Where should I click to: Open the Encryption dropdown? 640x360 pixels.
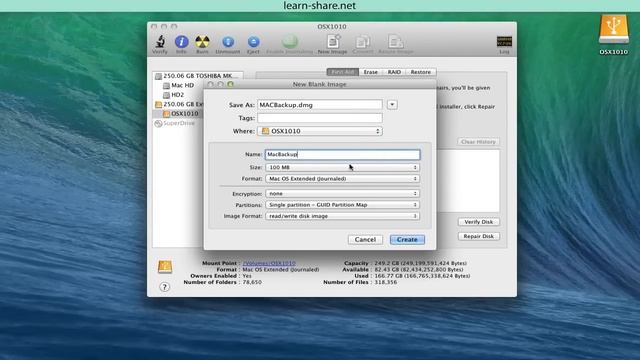(x=342, y=193)
